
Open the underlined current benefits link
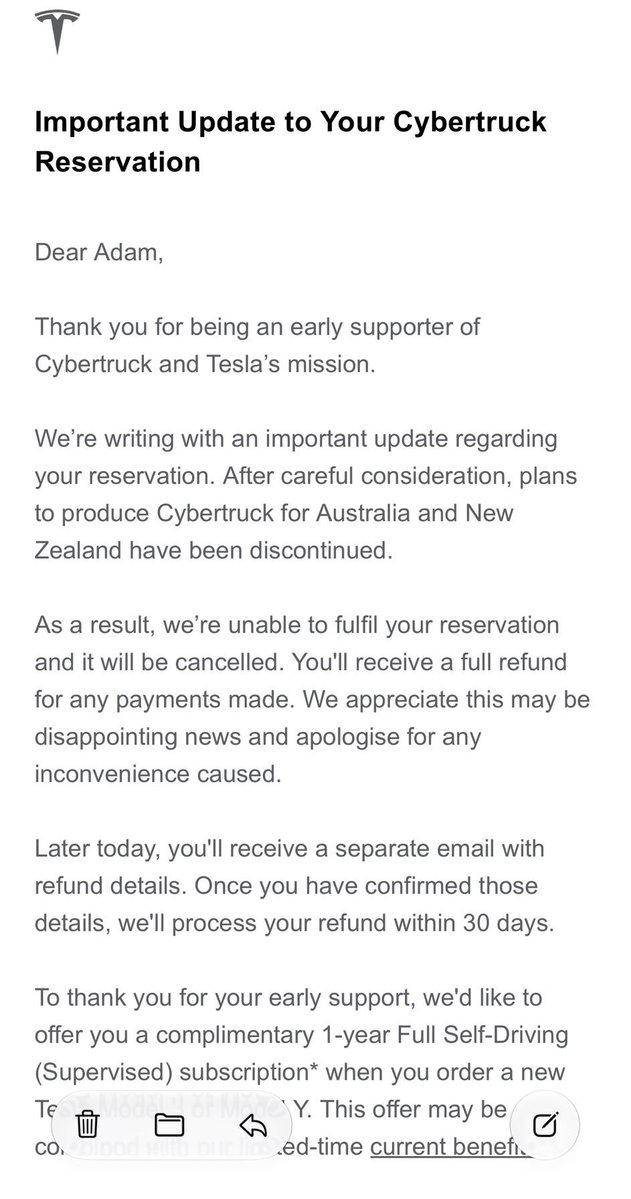click(450, 1146)
